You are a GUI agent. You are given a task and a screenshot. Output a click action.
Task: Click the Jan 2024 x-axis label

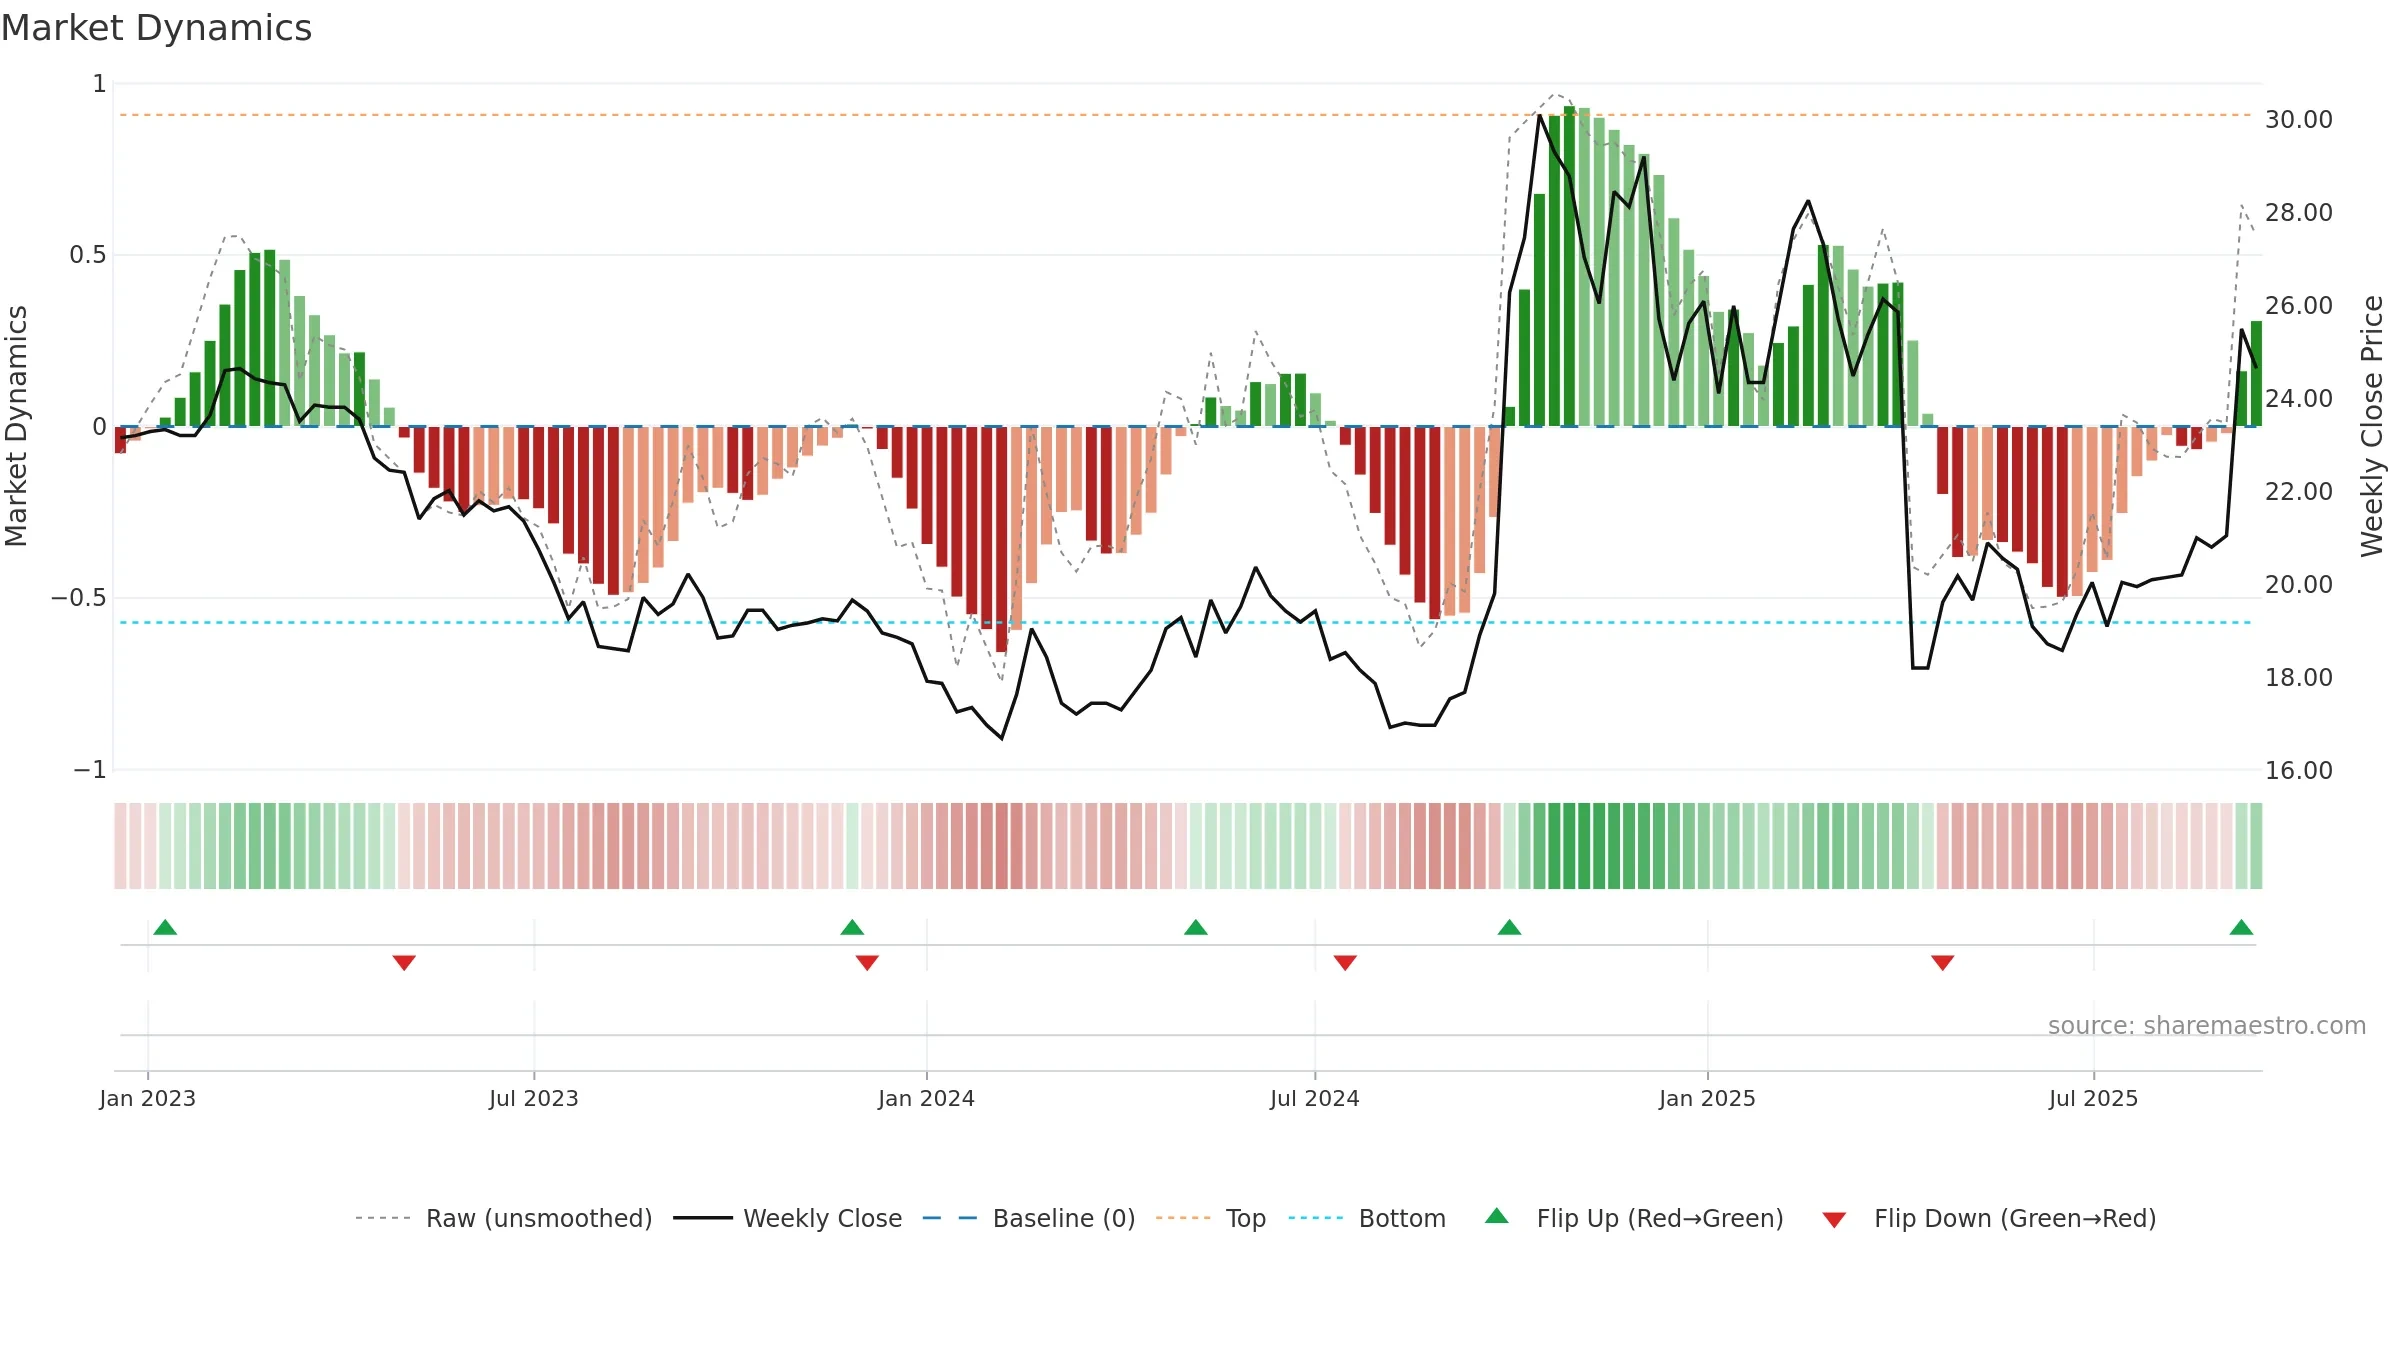click(x=926, y=1098)
